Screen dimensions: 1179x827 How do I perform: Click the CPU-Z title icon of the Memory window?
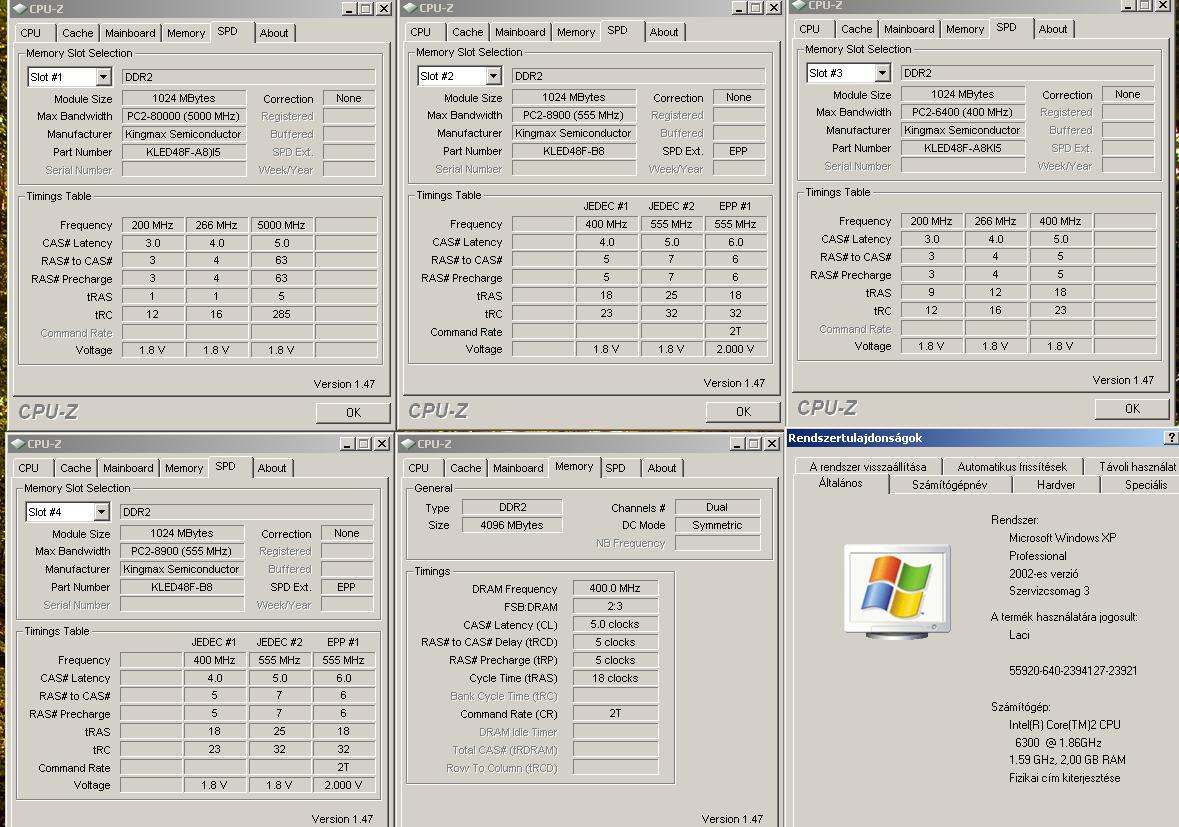coord(408,444)
